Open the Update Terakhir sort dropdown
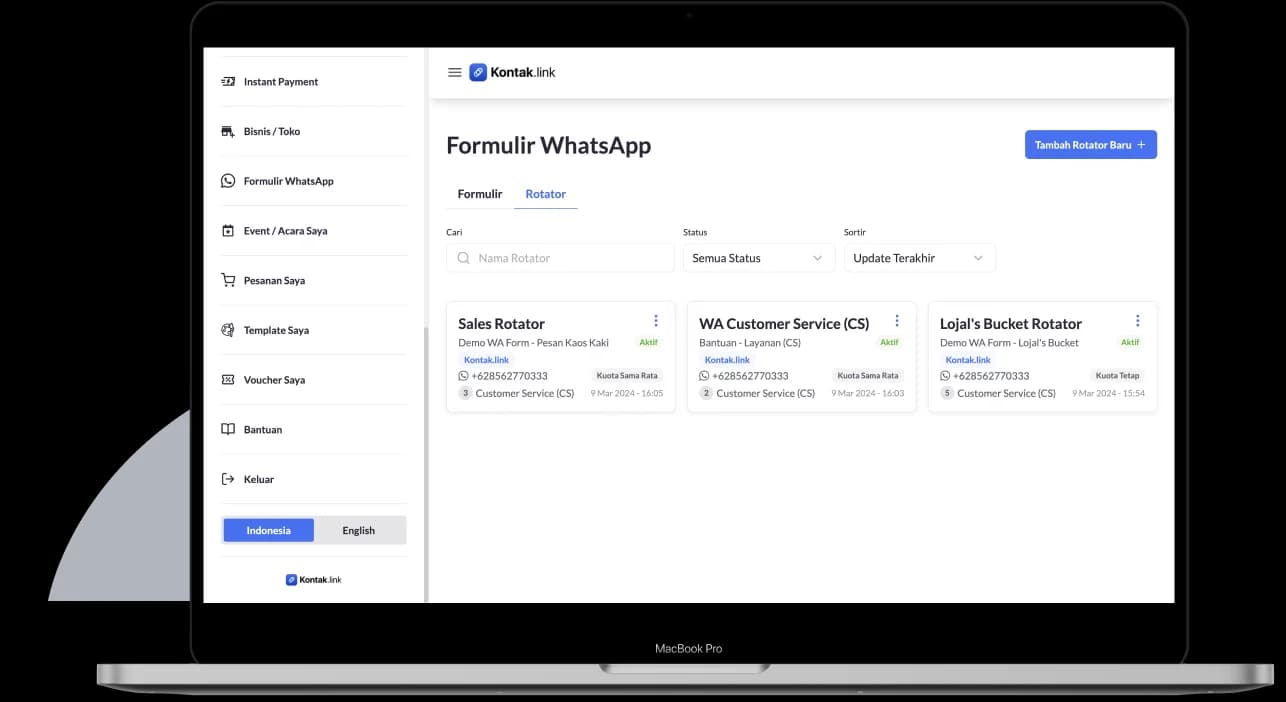1286x702 pixels. pyautogui.click(x=920, y=258)
